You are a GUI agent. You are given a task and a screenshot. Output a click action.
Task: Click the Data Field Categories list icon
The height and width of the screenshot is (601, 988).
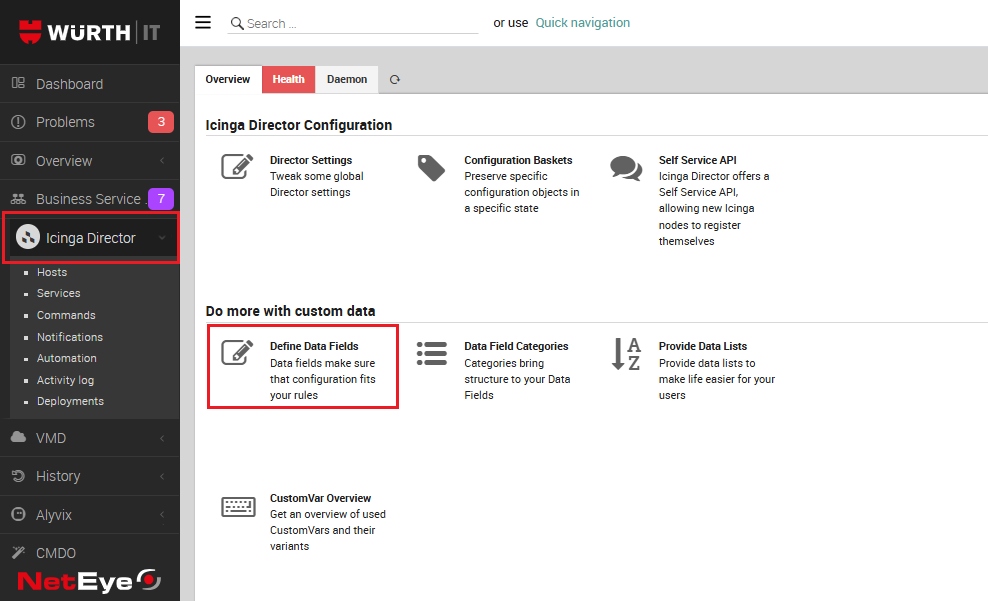[432, 353]
